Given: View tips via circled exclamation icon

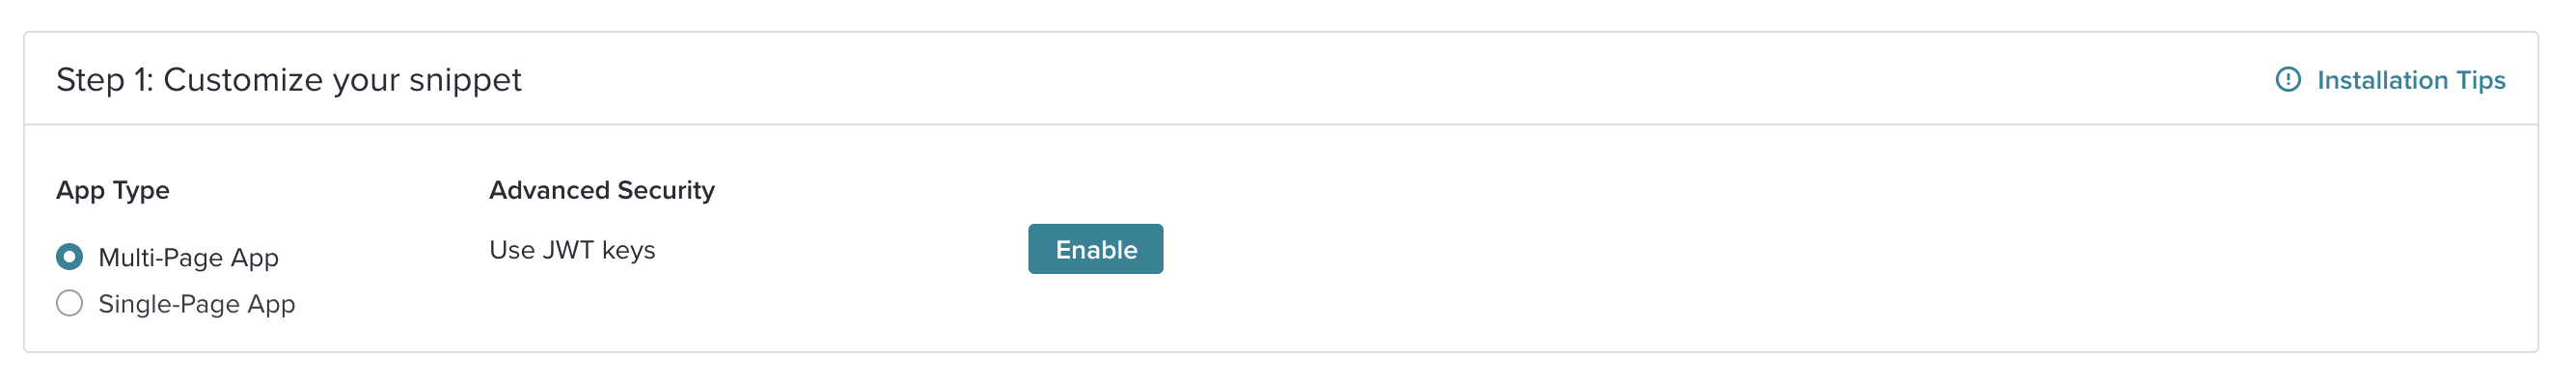Looking at the screenshot, I should [x=2288, y=80].
